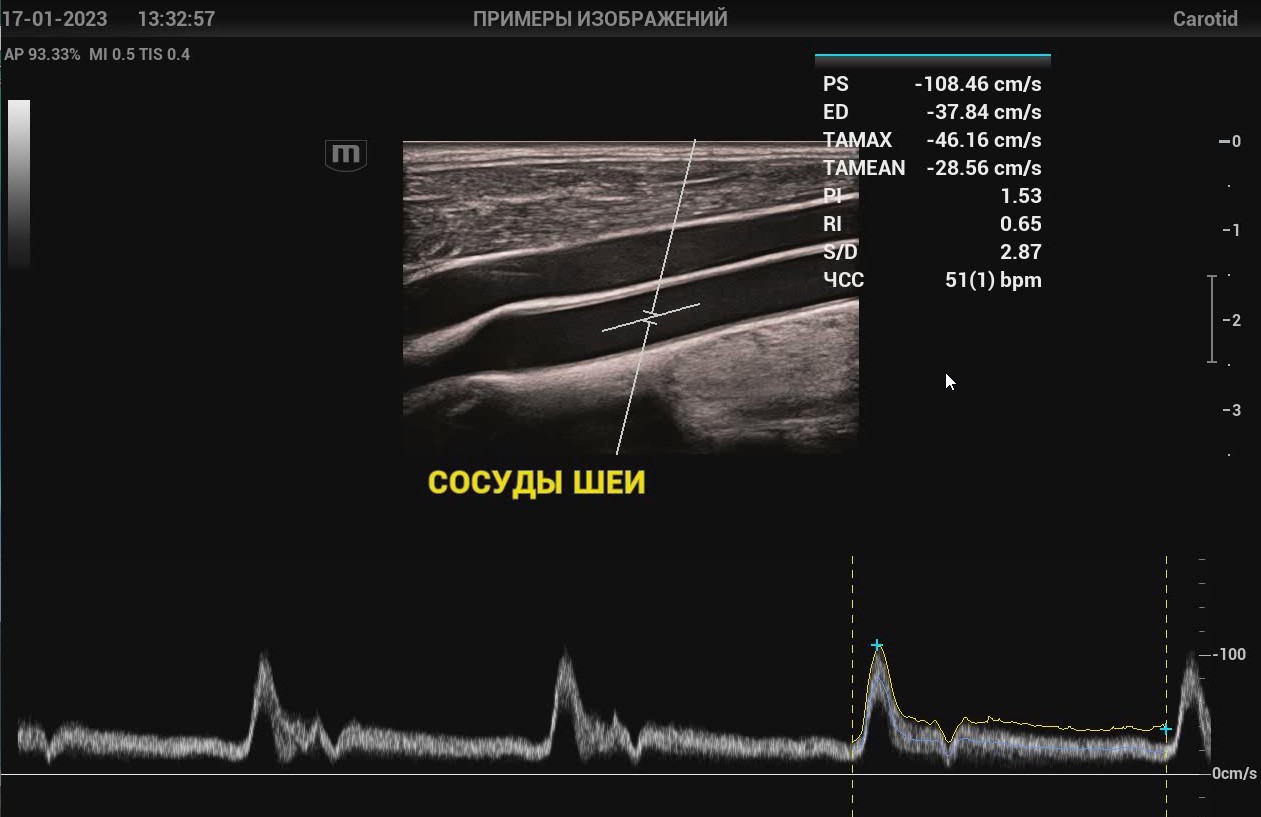Select the СОСУДЫ ШЕИ annotation text
Image resolution: width=1261 pixels, height=817 pixels.
[536, 483]
